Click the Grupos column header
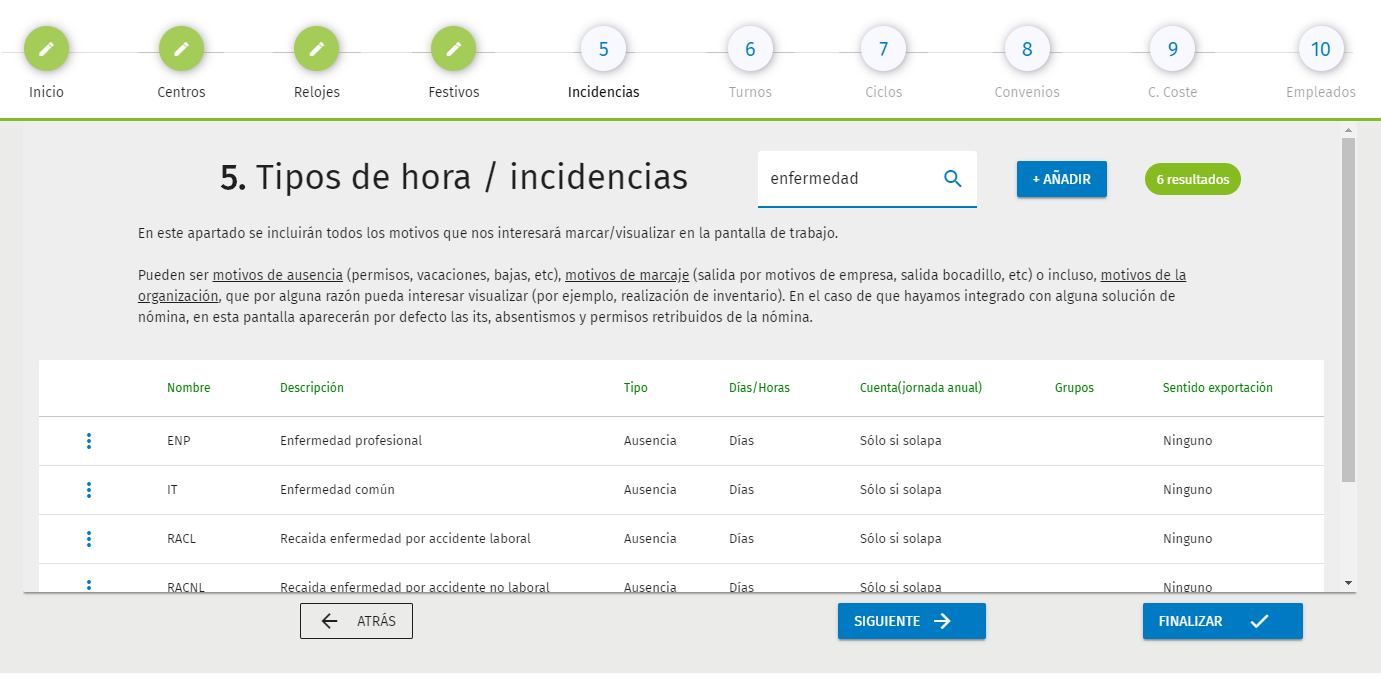1381x694 pixels. 1074,388
